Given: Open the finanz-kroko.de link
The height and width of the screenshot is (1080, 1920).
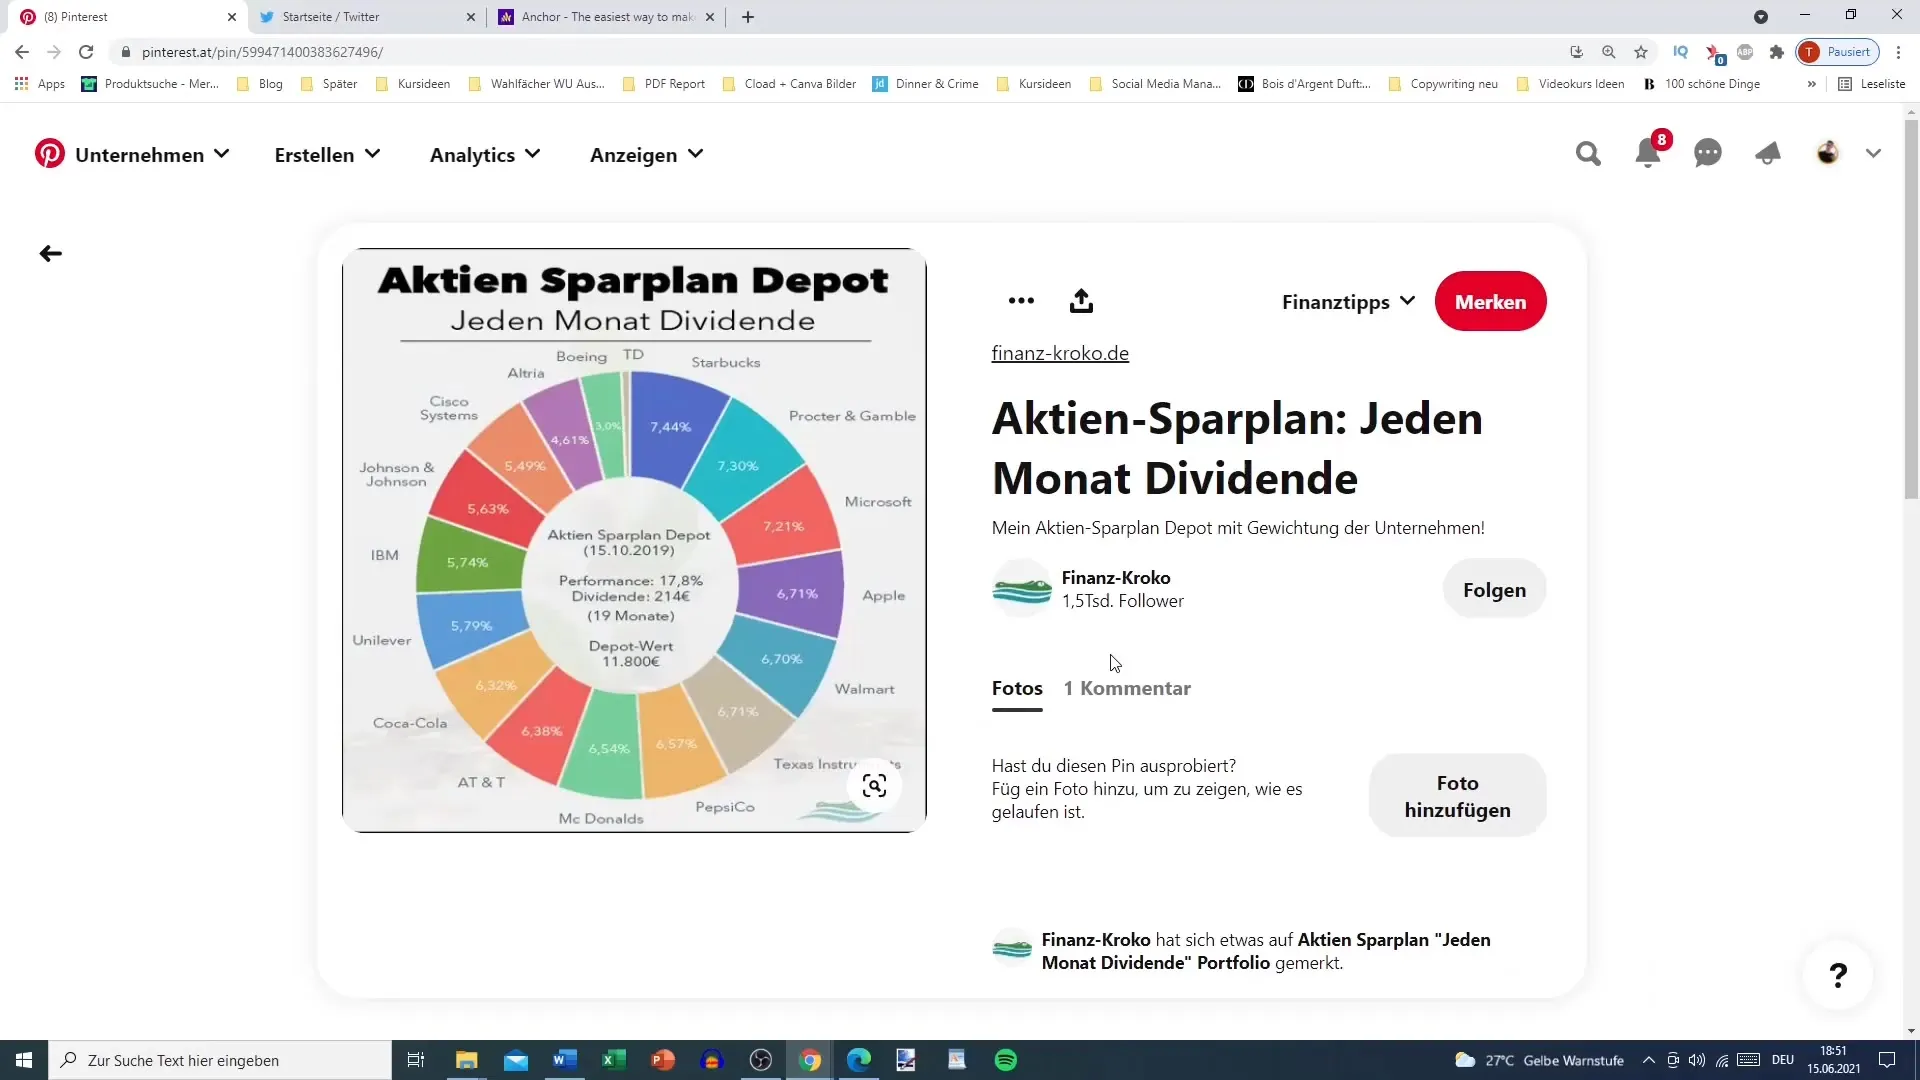Looking at the screenshot, I should tap(1060, 353).
